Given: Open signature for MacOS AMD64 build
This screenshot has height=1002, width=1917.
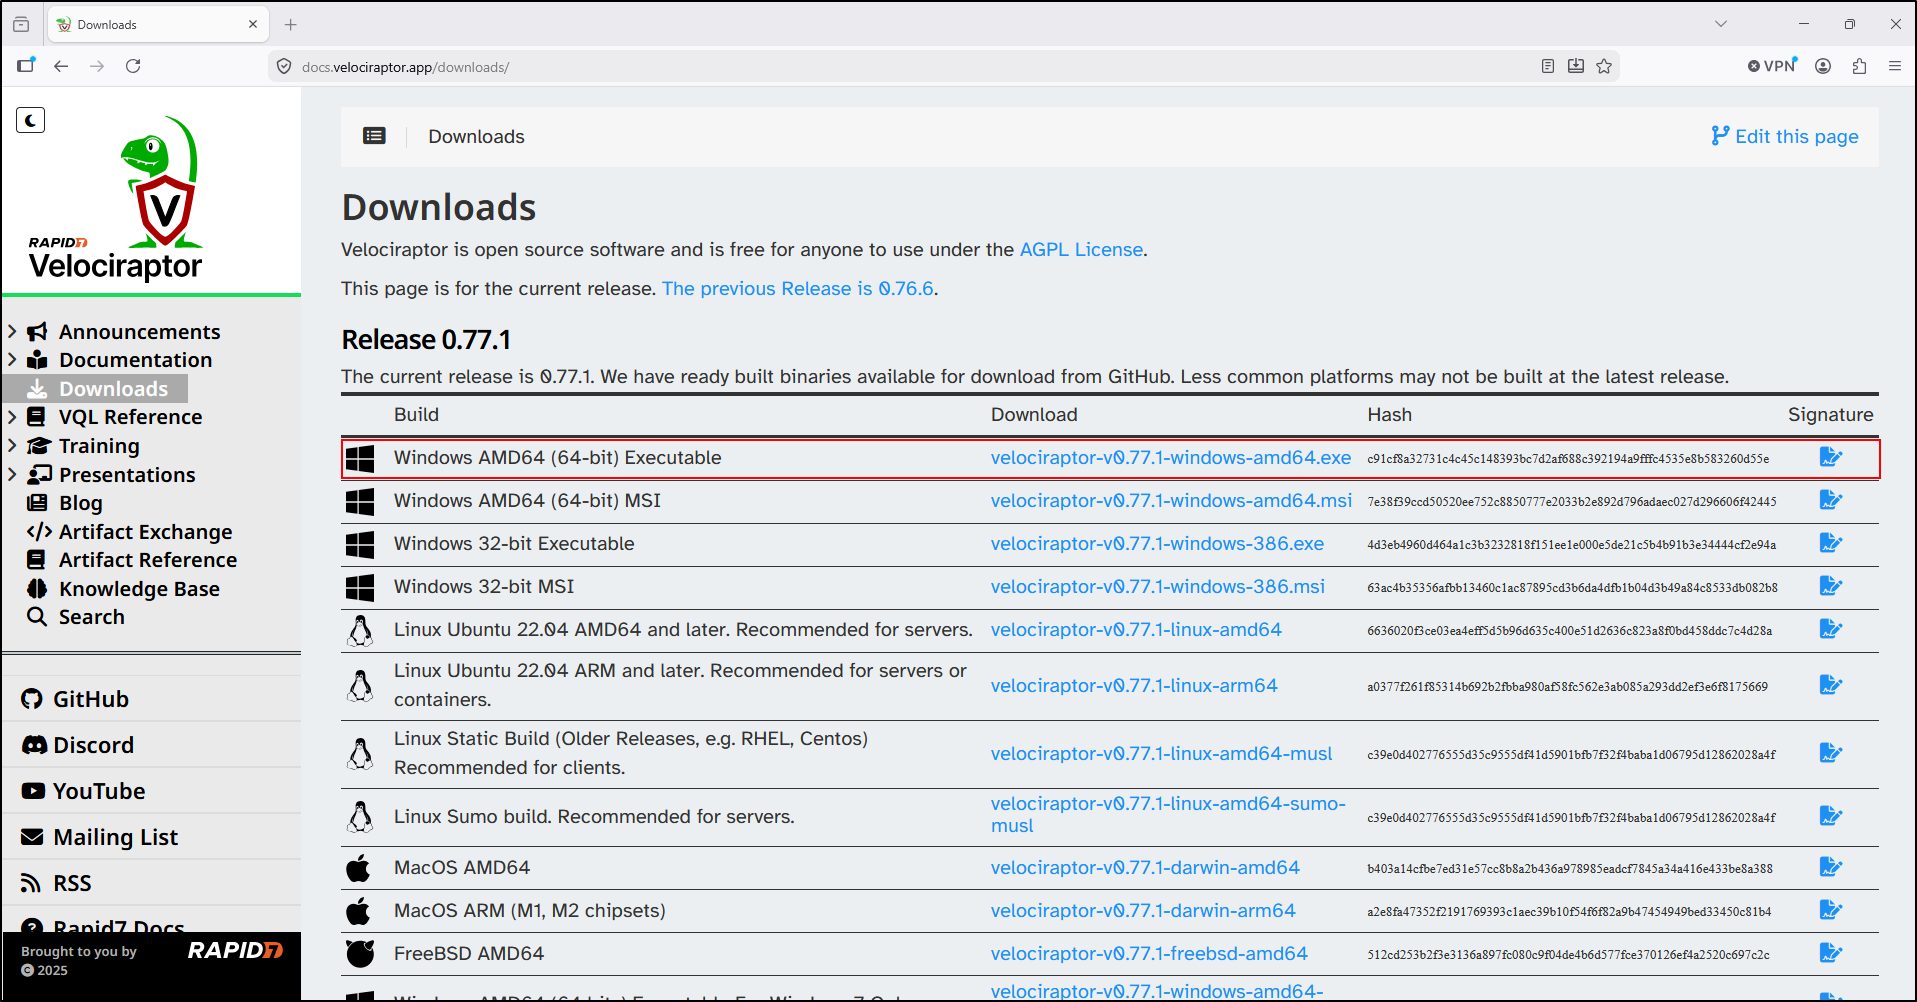Looking at the screenshot, I should [1830, 867].
